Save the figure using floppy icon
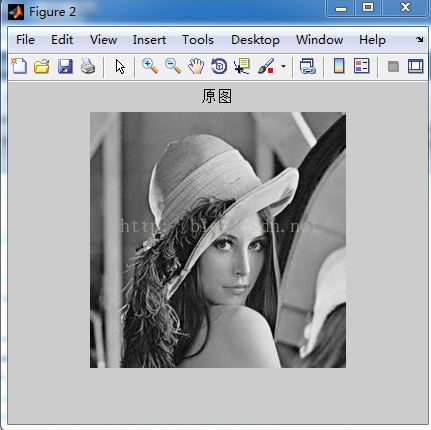This screenshot has height=430, width=431. point(65,66)
